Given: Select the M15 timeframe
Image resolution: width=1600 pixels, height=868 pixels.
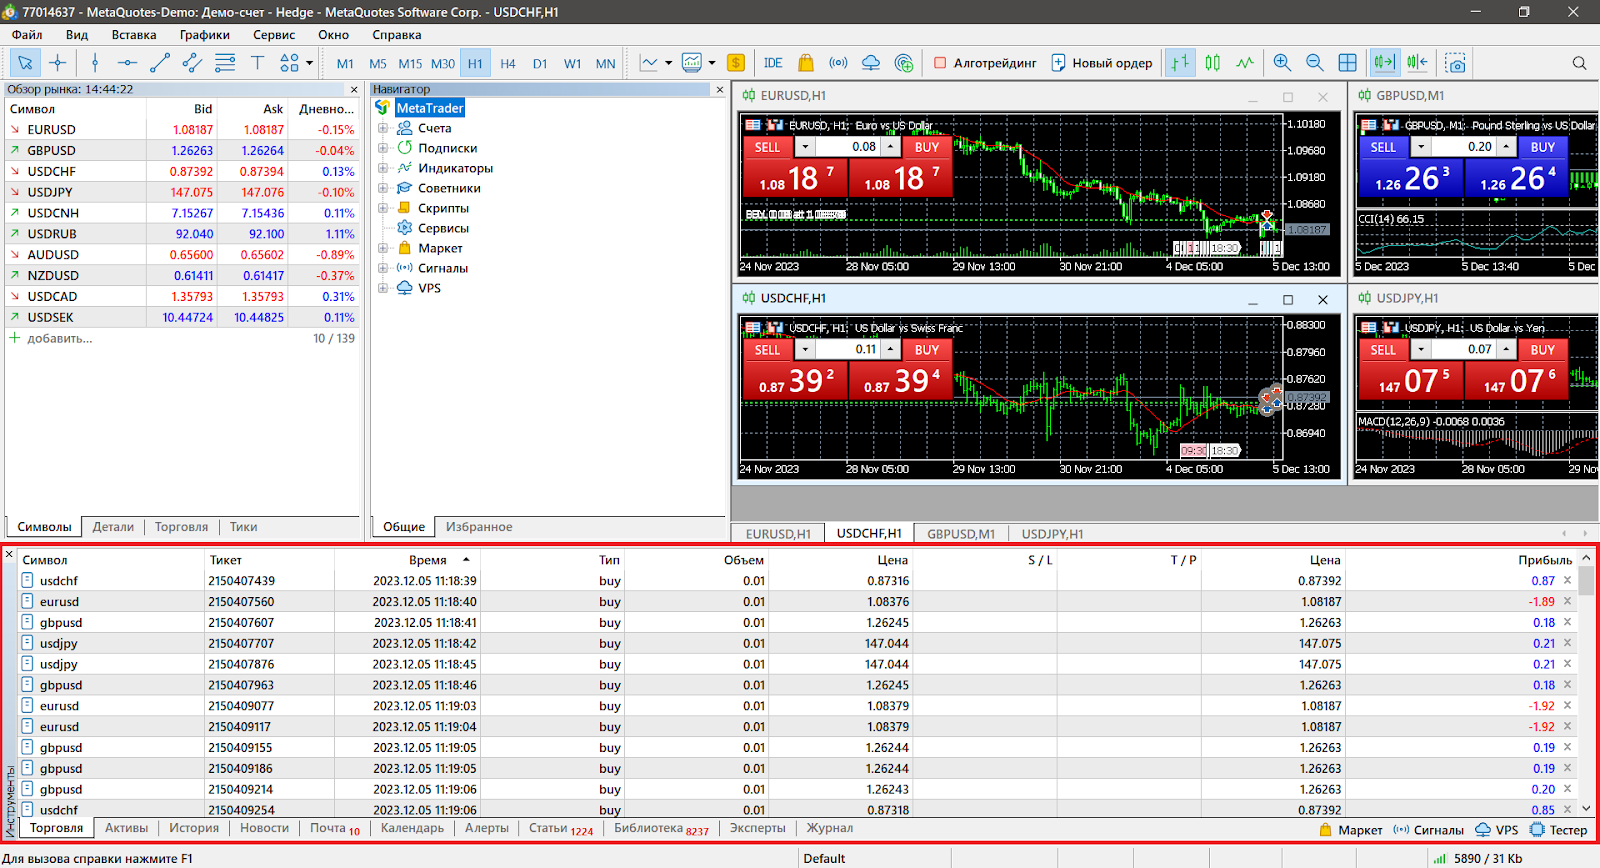Looking at the screenshot, I should coord(410,63).
